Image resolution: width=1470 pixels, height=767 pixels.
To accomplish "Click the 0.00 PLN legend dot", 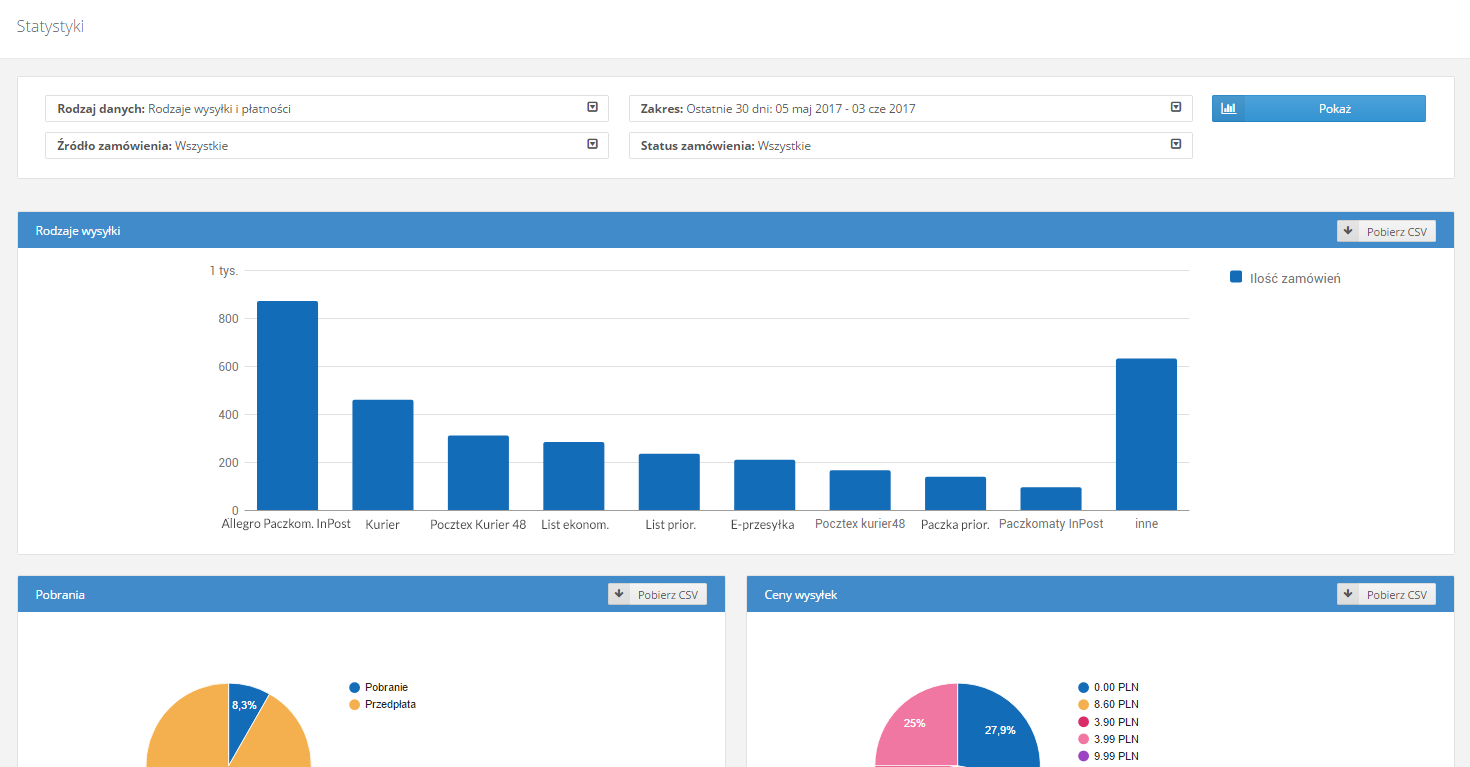I will coord(1083,687).
